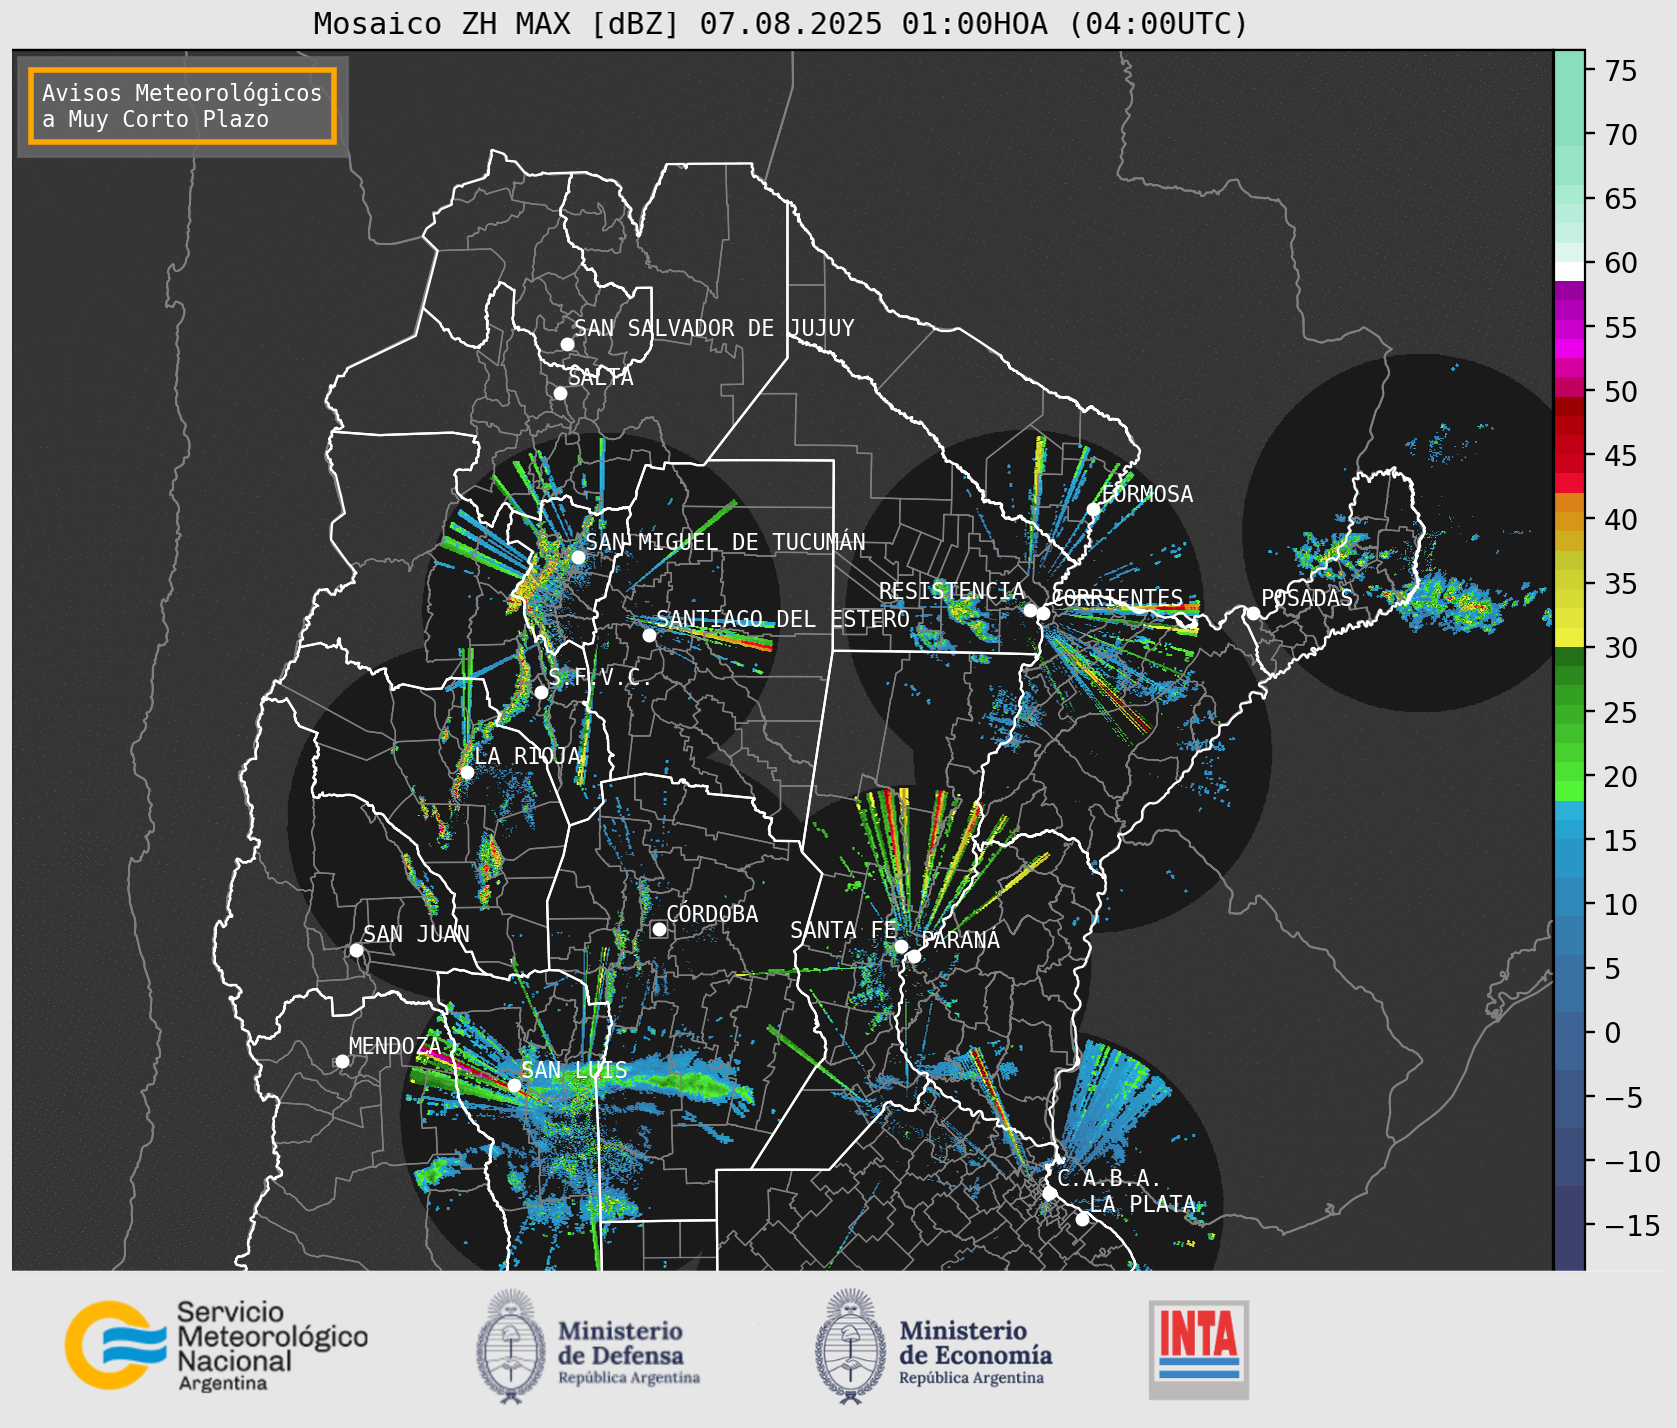Click the Avisos Meteorológicos a Muy Corto Plazo box
The width and height of the screenshot is (1677, 1428).
(x=182, y=106)
